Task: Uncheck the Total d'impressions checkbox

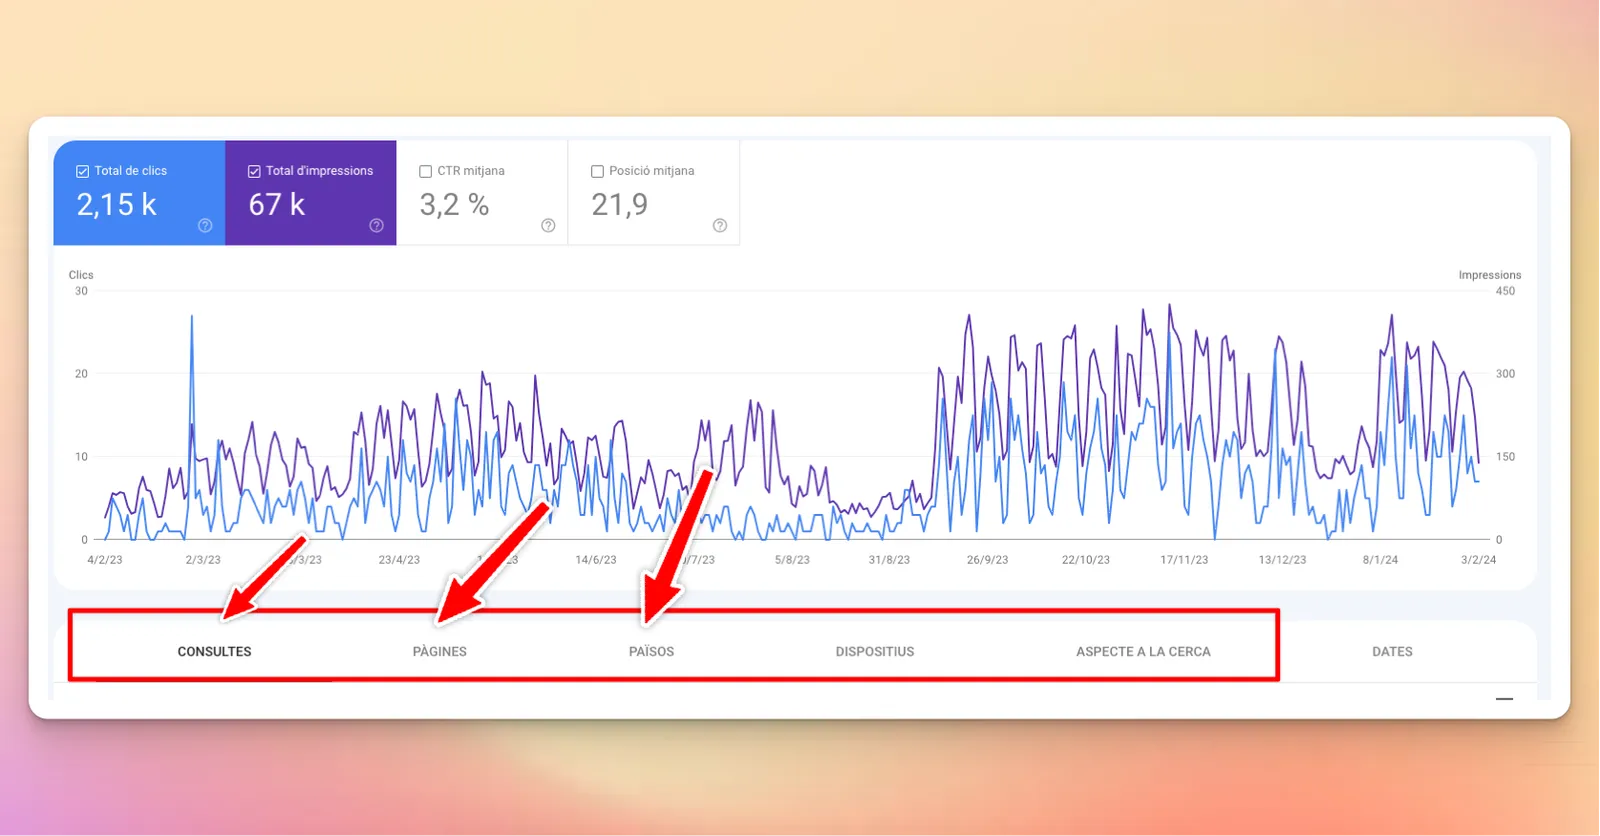Action: coord(254,171)
